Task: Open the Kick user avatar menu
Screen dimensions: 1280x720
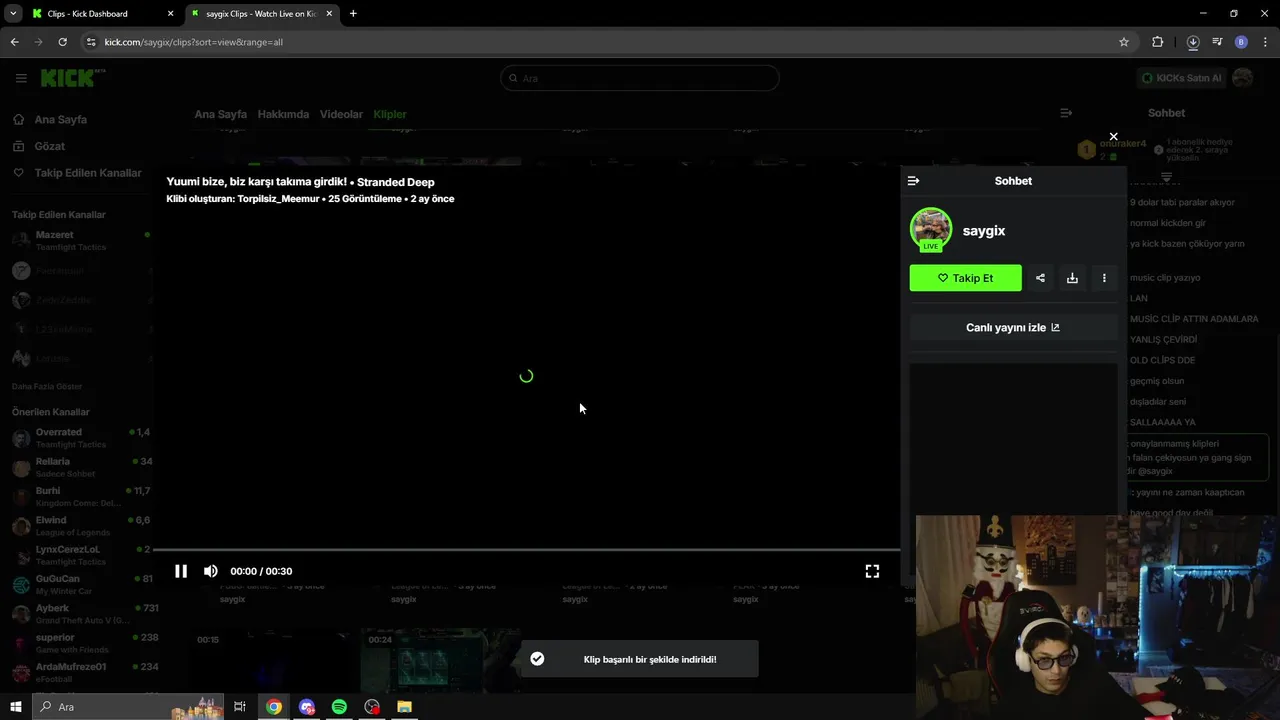Action: [1243, 78]
